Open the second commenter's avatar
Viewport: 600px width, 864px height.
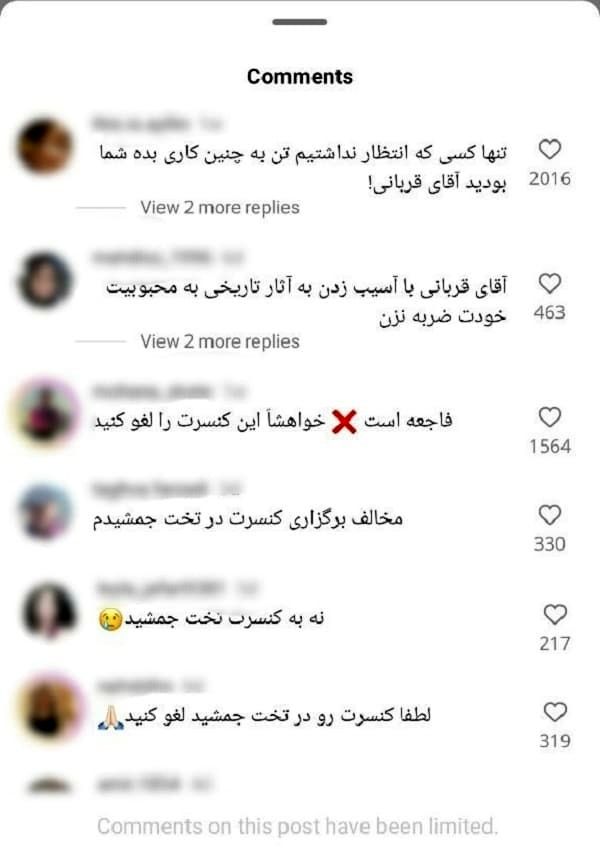click(45, 280)
